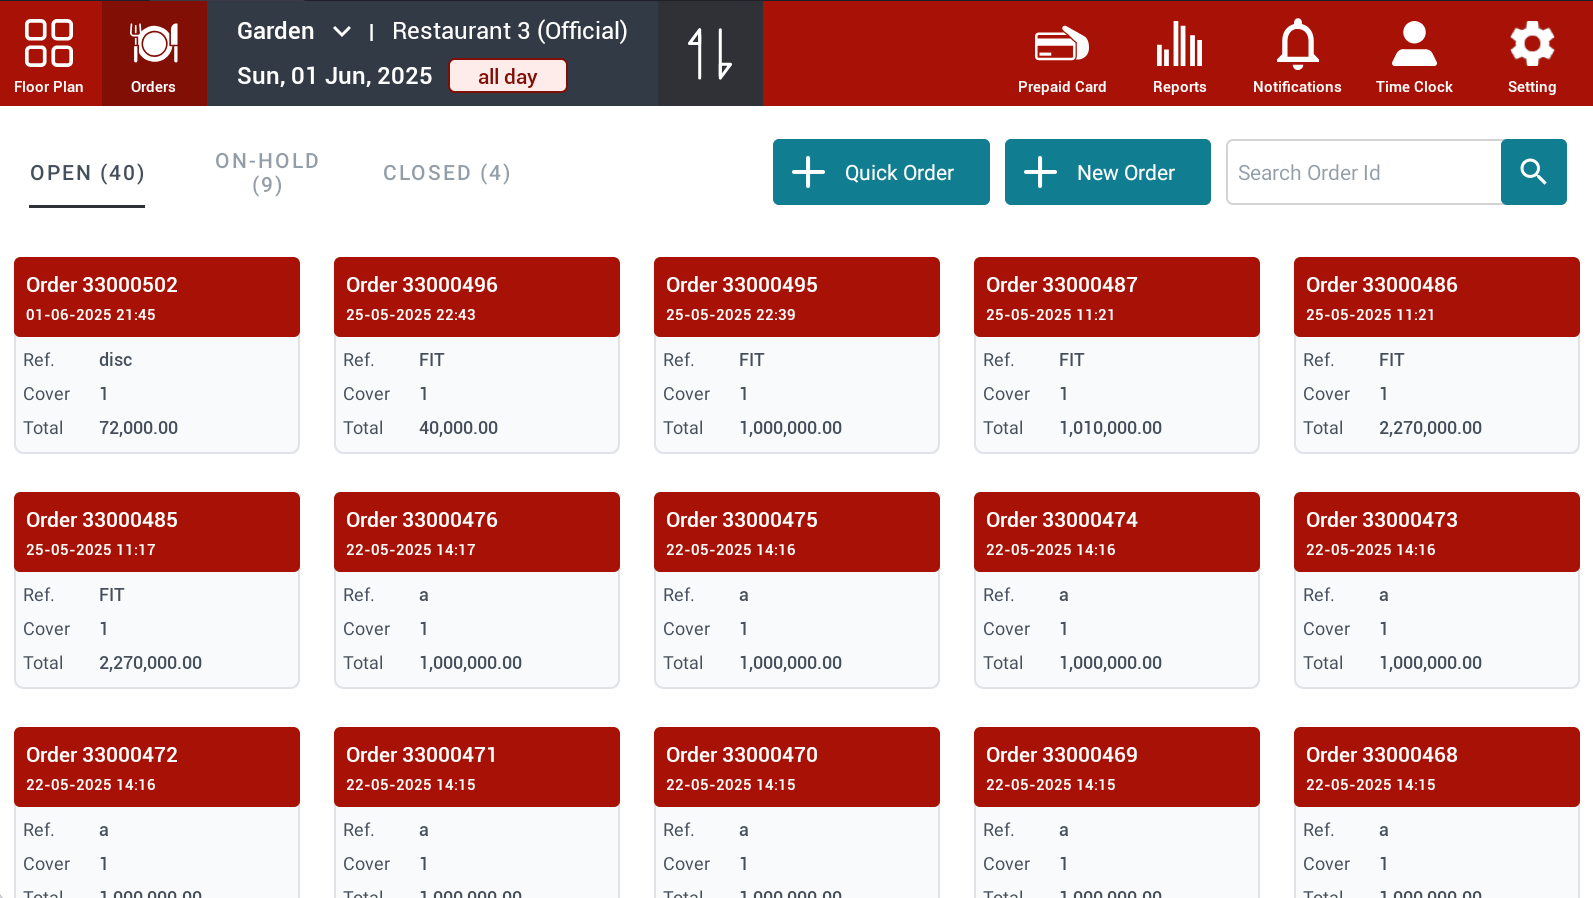Open the Orders section

coord(153,54)
